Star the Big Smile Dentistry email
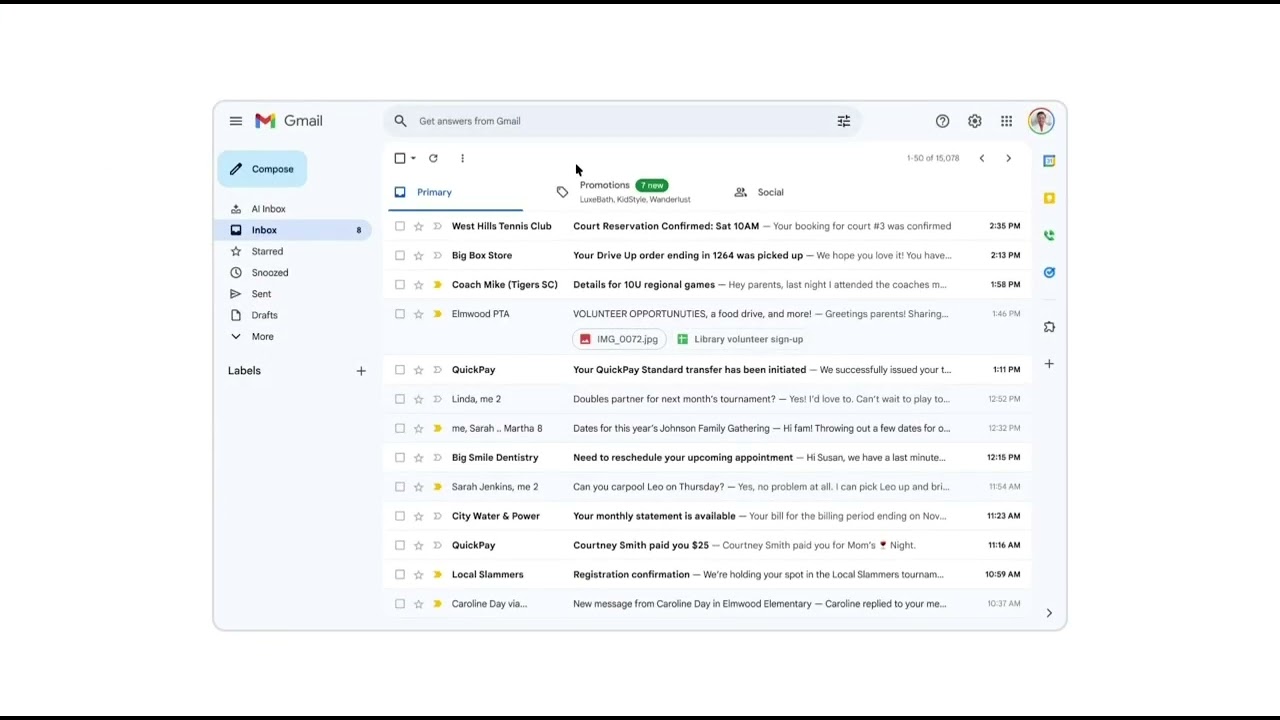Screen dimensions: 1280x720 click(x=419, y=457)
